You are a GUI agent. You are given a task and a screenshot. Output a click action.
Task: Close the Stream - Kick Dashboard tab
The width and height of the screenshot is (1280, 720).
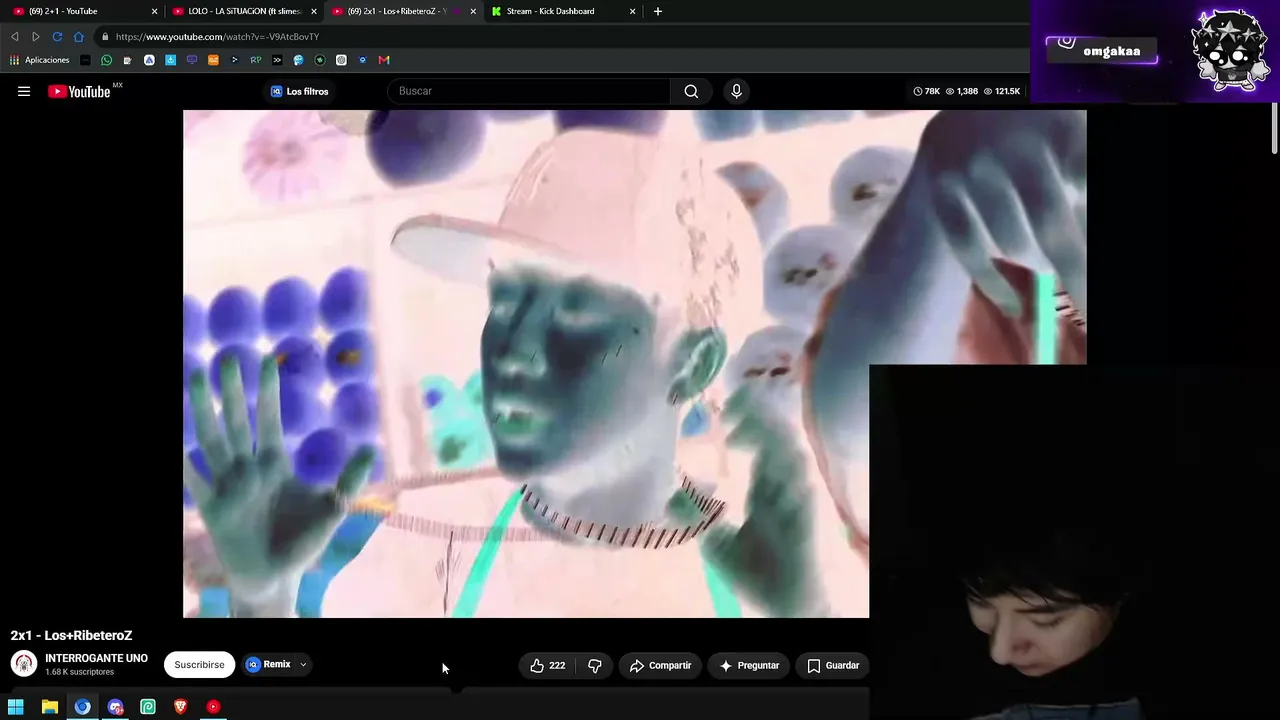click(632, 11)
